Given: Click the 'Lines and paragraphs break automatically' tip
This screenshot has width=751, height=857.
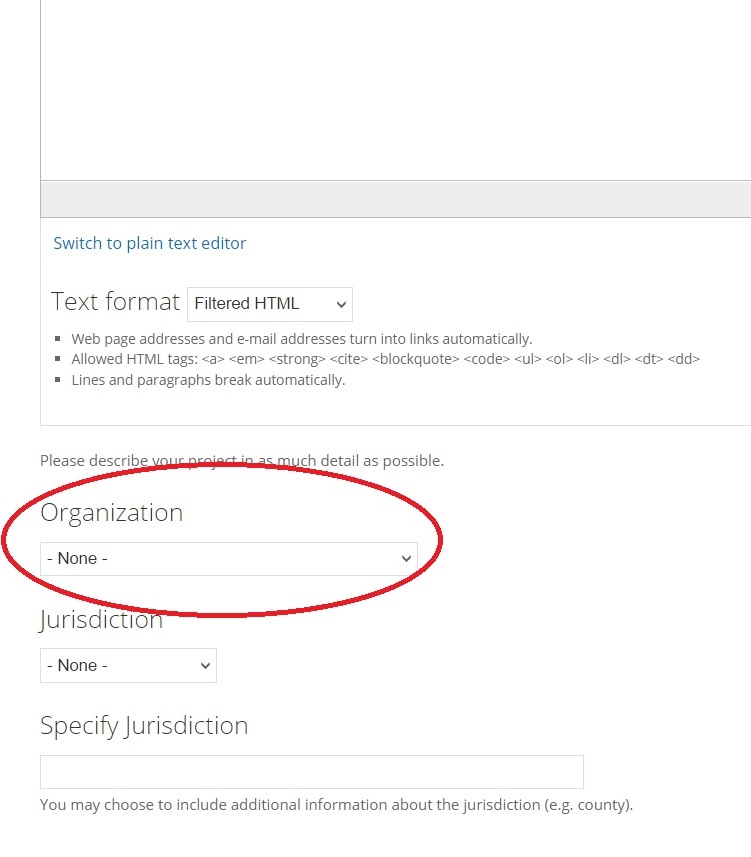Looking at the screenshot, I should (x=208, y=380).
